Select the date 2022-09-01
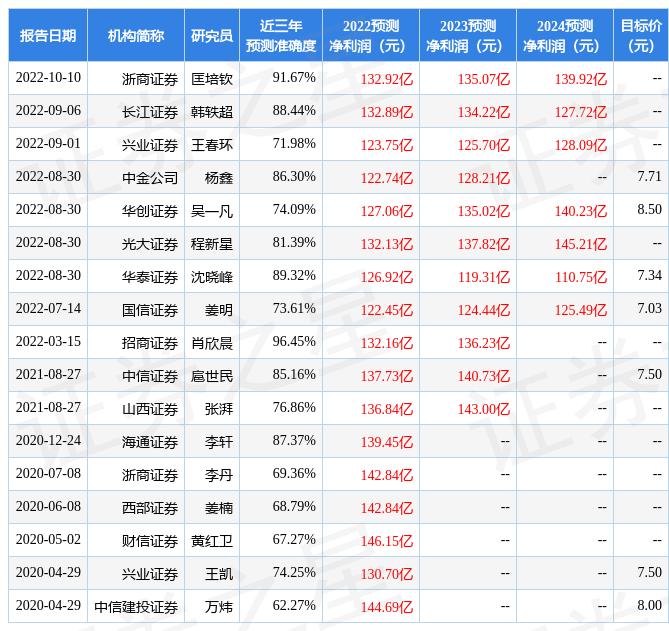Screen dimensions: 669x631 click(x=48, y=143)
